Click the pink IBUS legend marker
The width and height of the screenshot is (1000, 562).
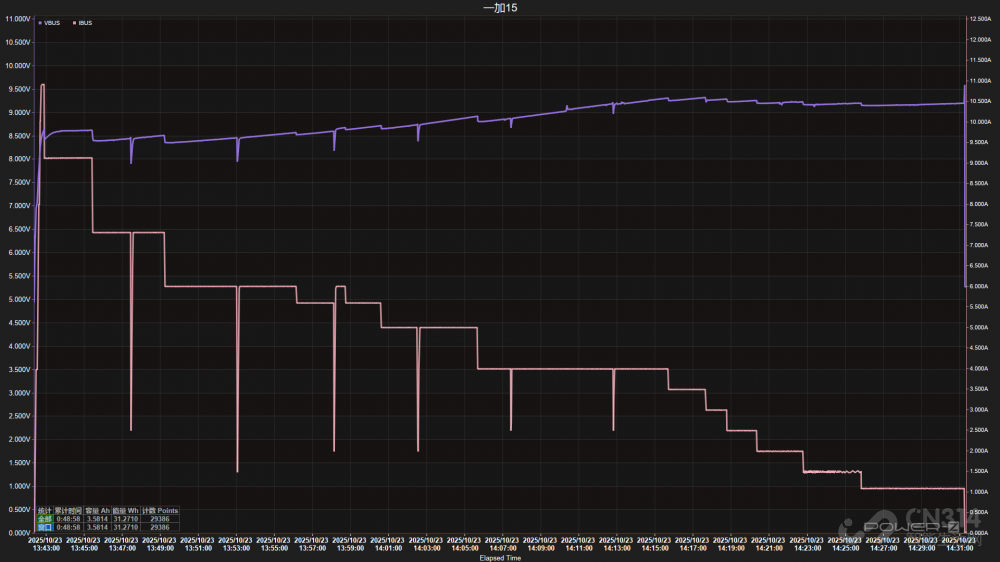point(73,22)
